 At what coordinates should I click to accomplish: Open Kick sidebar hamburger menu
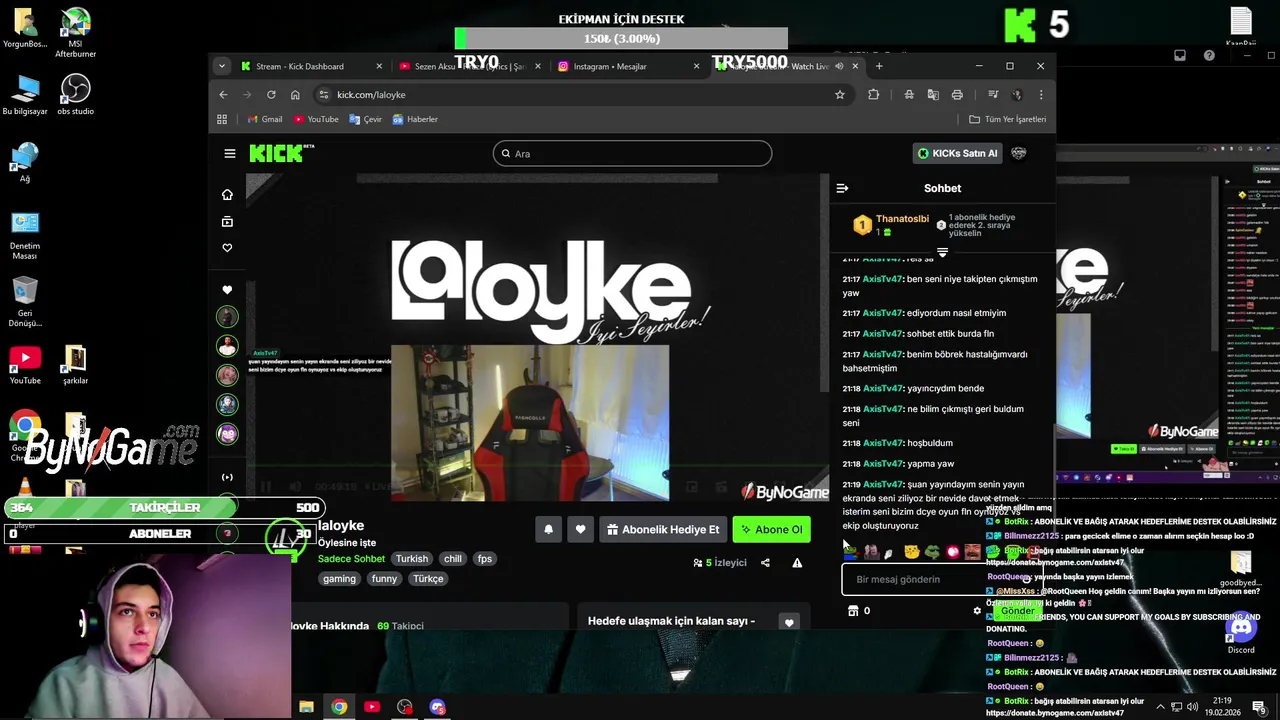tap(230, 153)
